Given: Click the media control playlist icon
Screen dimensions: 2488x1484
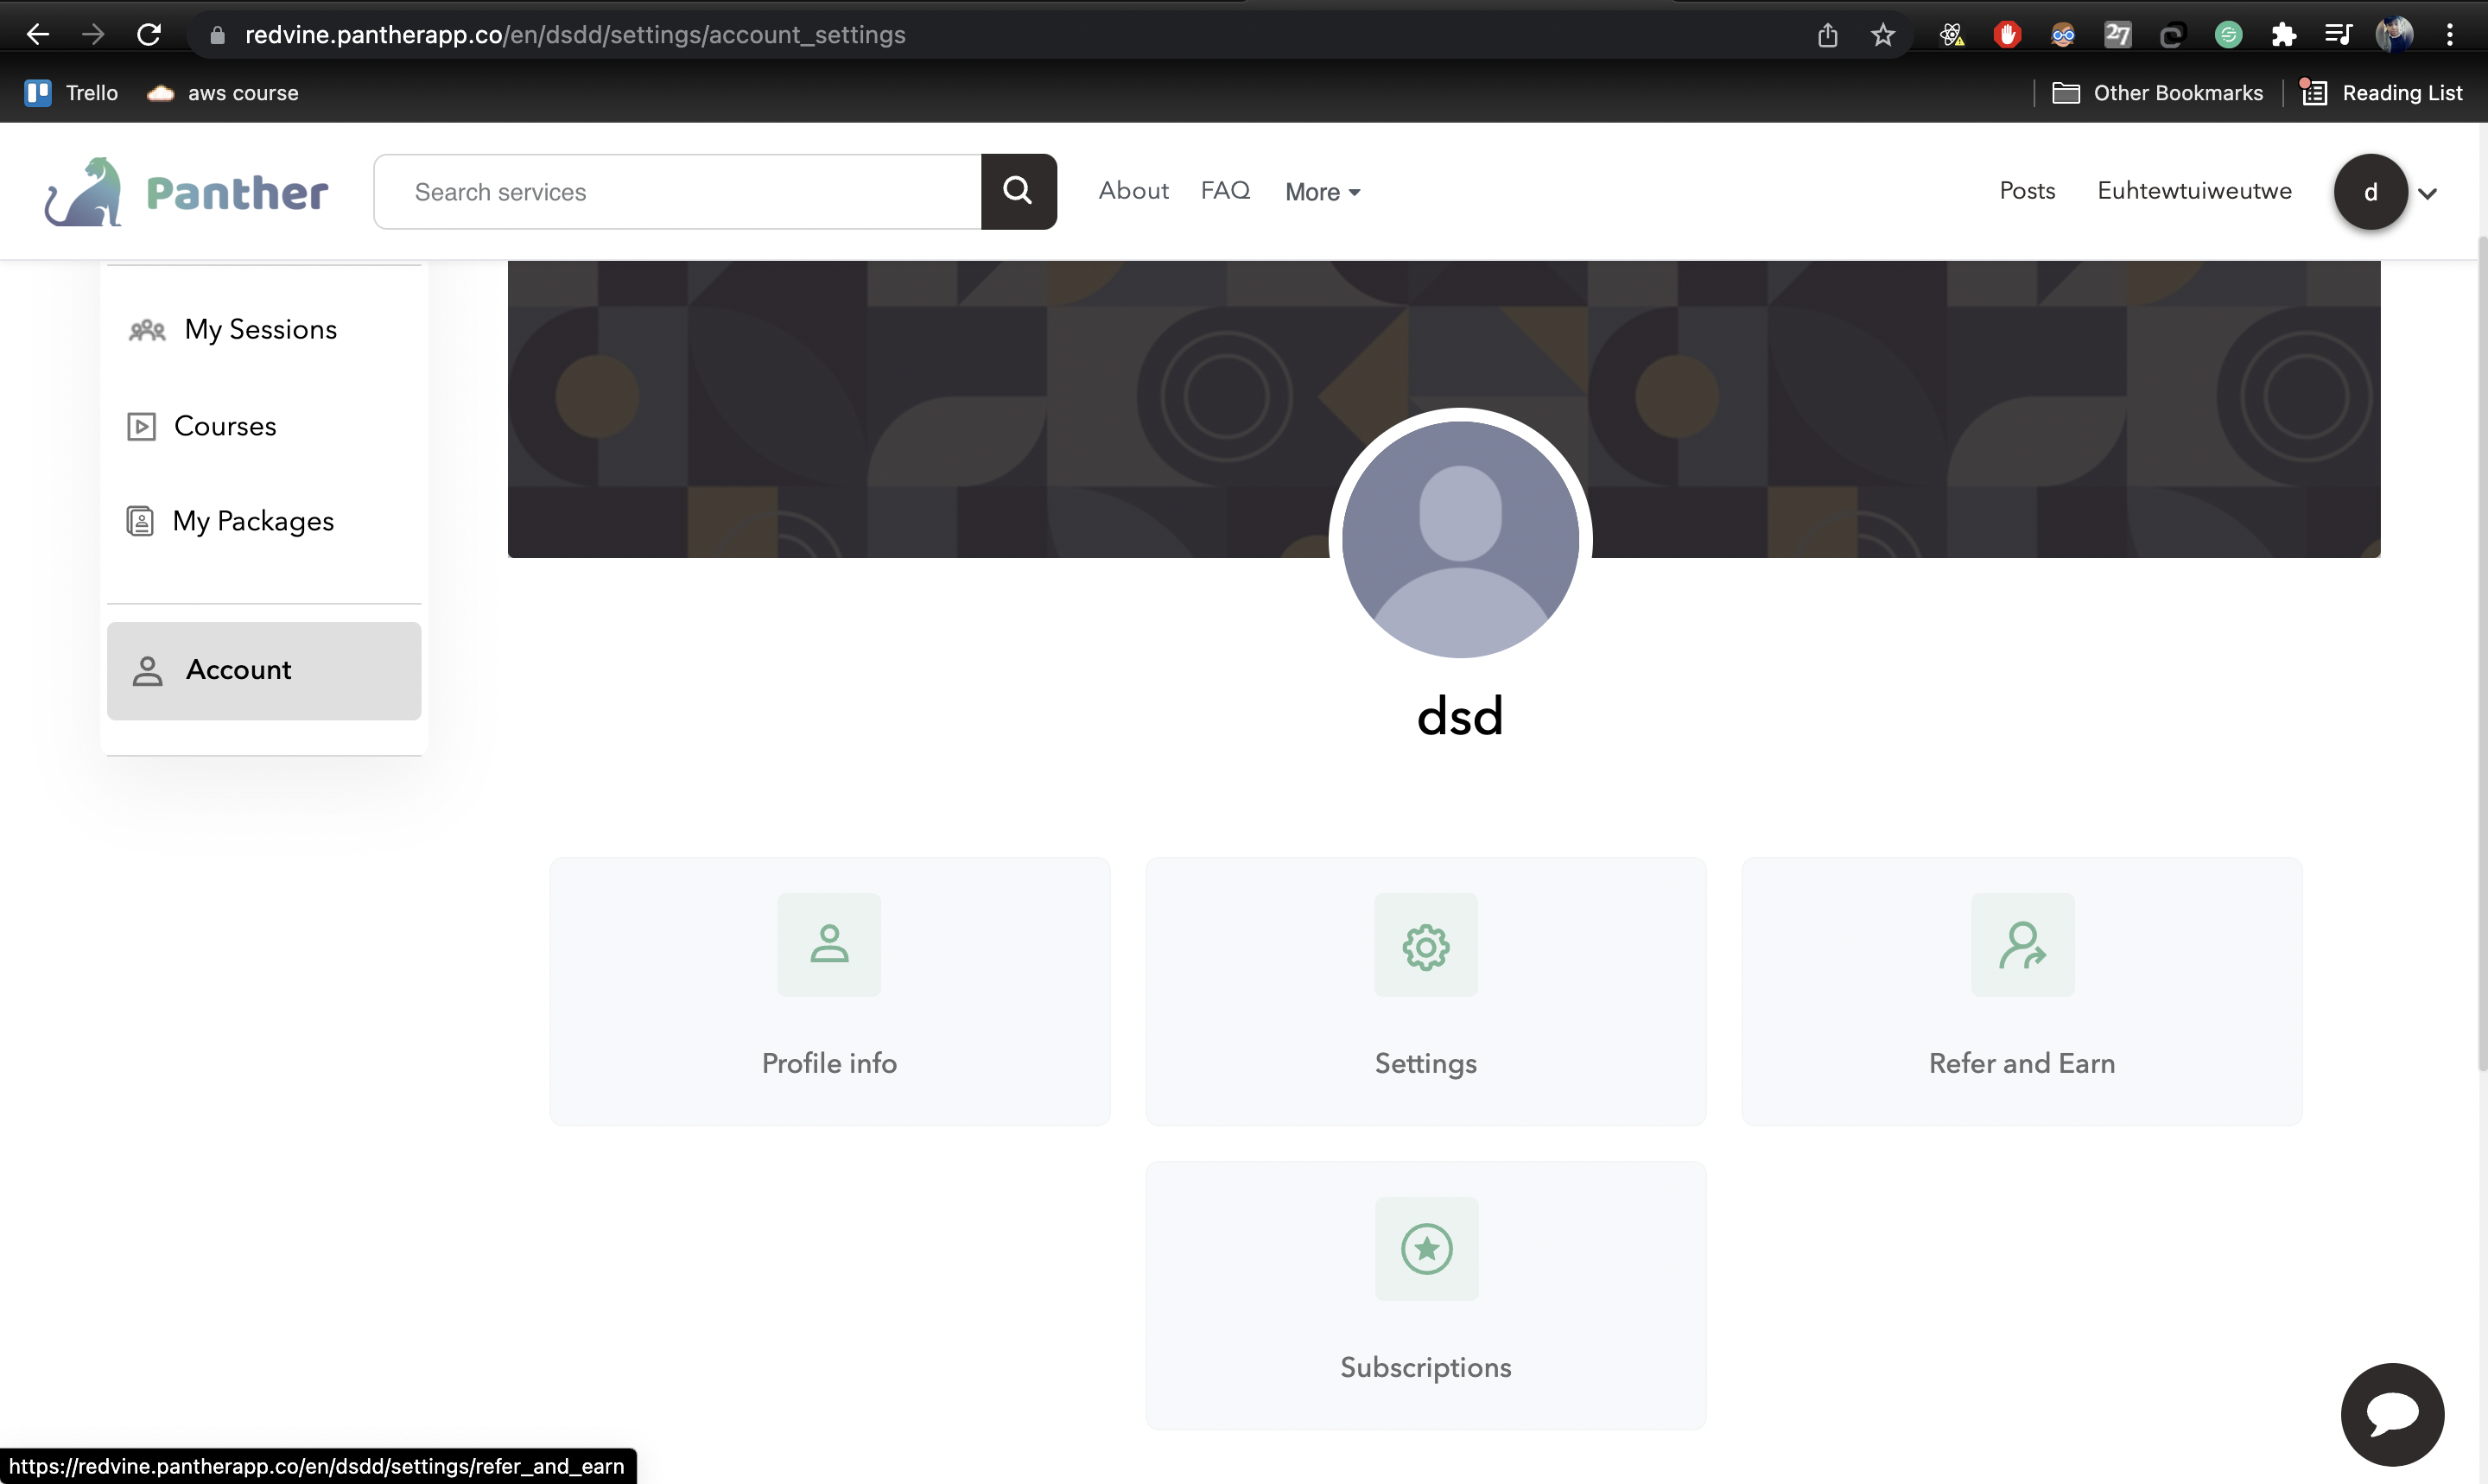Looking at the screenshot, I should 2338,35.
